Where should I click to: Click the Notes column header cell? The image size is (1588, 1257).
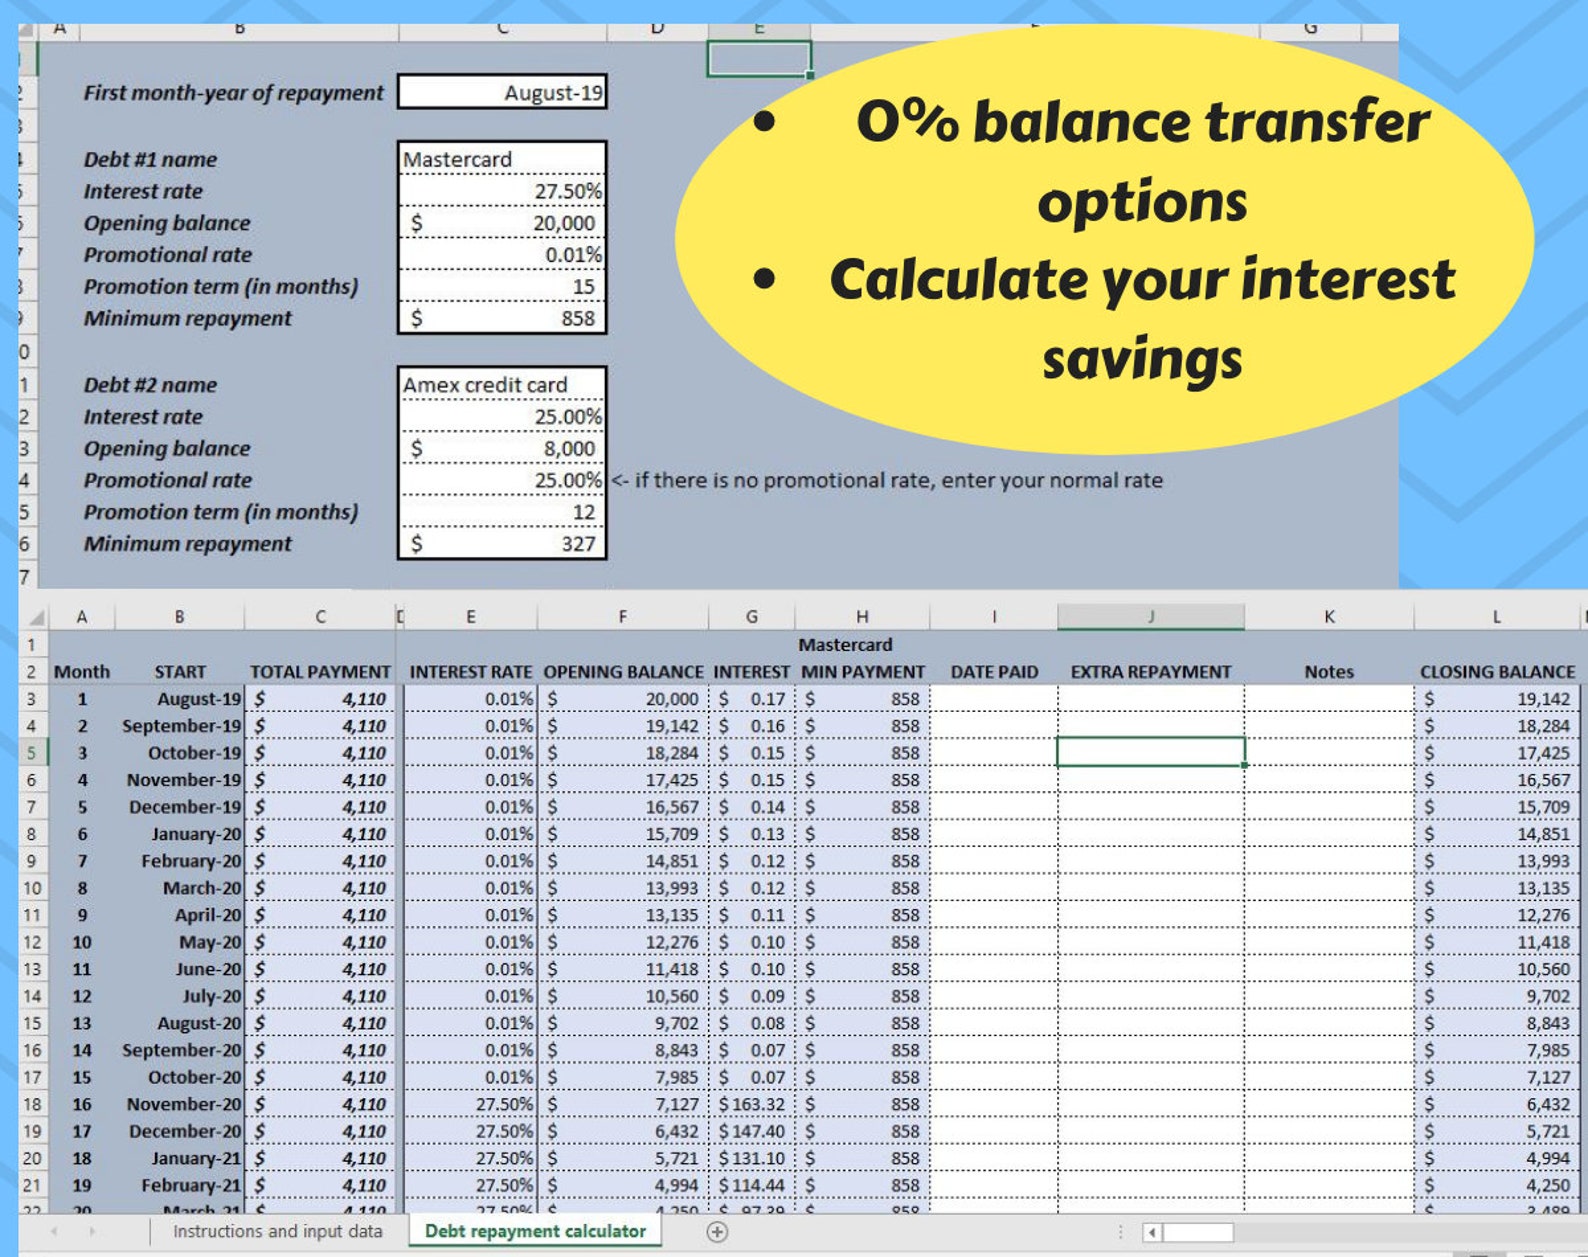1329,672
